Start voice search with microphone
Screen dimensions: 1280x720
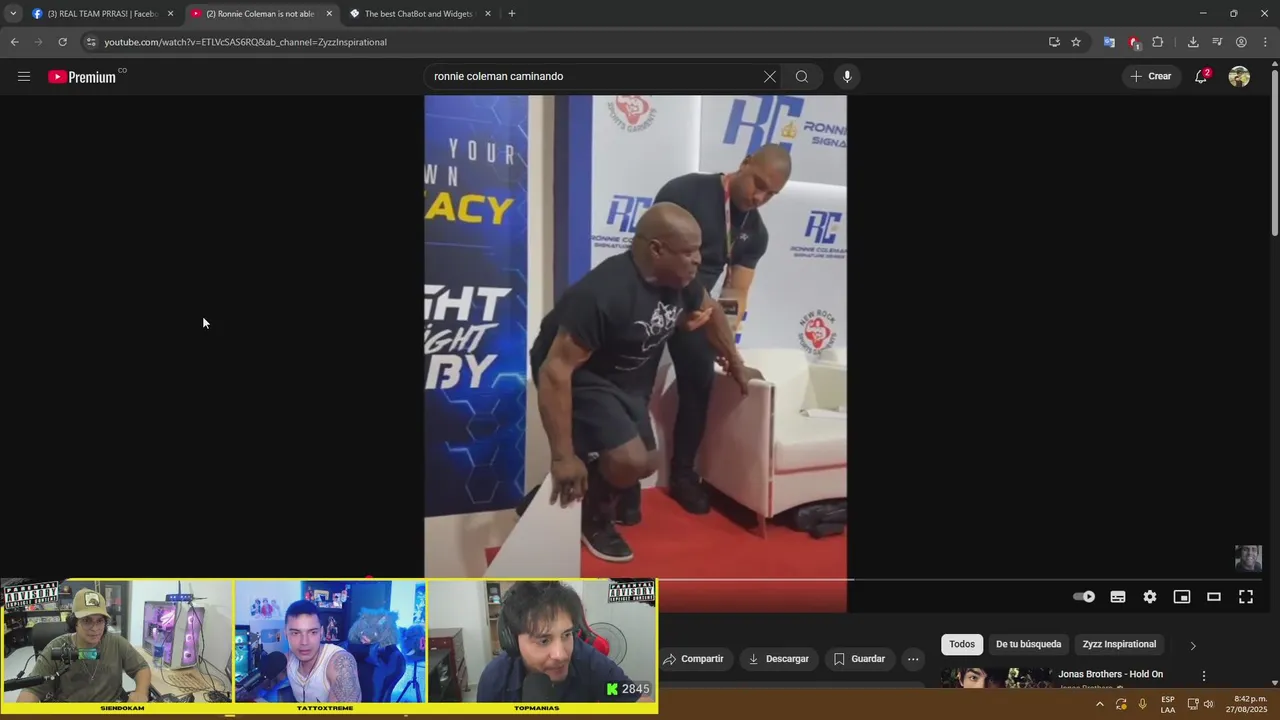pyautogui.click(x=847, y=77)
